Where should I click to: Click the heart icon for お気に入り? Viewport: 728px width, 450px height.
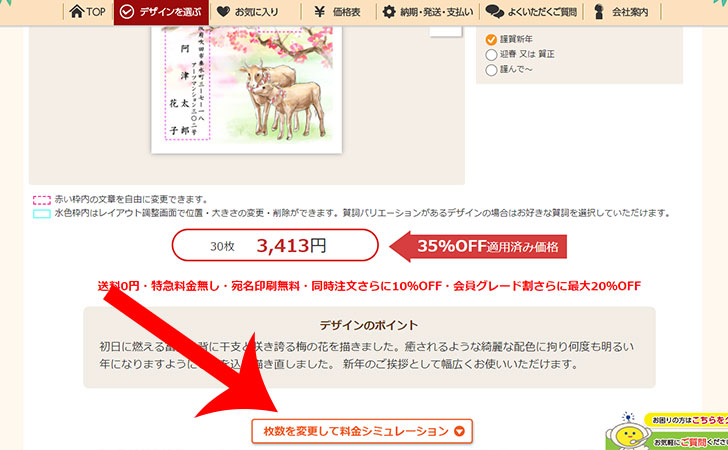pyautogui.click(x=223, y=11)
